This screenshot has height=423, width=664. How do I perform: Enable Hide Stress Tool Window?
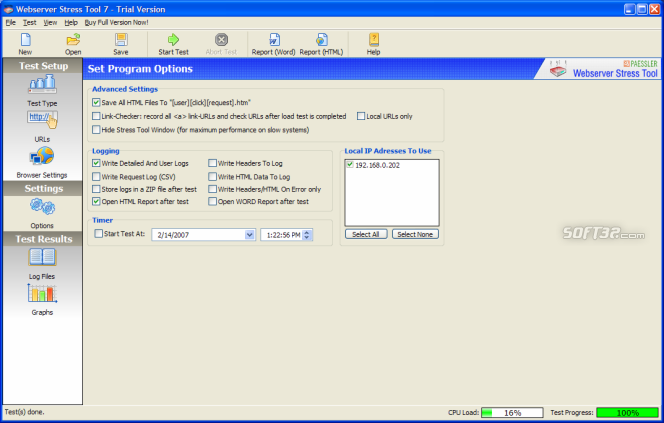click(96, 130)
